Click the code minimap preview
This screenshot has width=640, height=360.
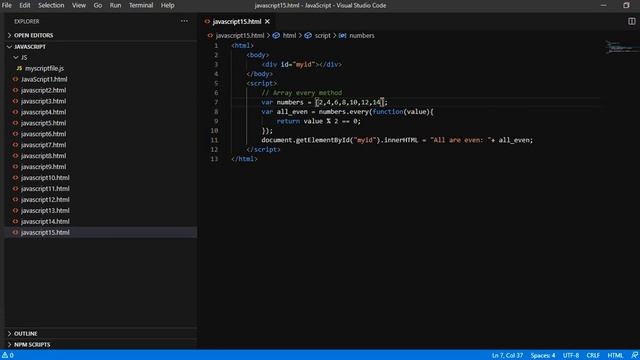click(x=621, y=47)
